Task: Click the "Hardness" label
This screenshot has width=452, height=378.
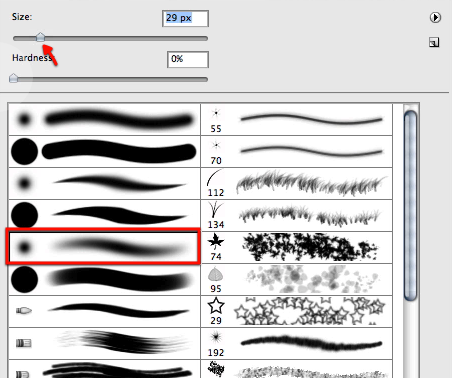Action: tap(32, 58)
